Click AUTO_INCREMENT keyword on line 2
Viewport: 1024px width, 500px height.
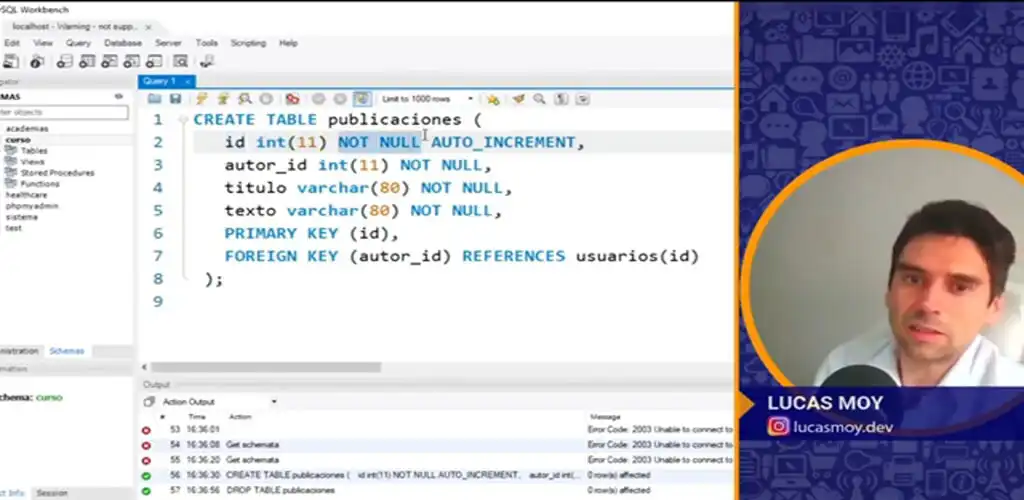pos(503,142)
